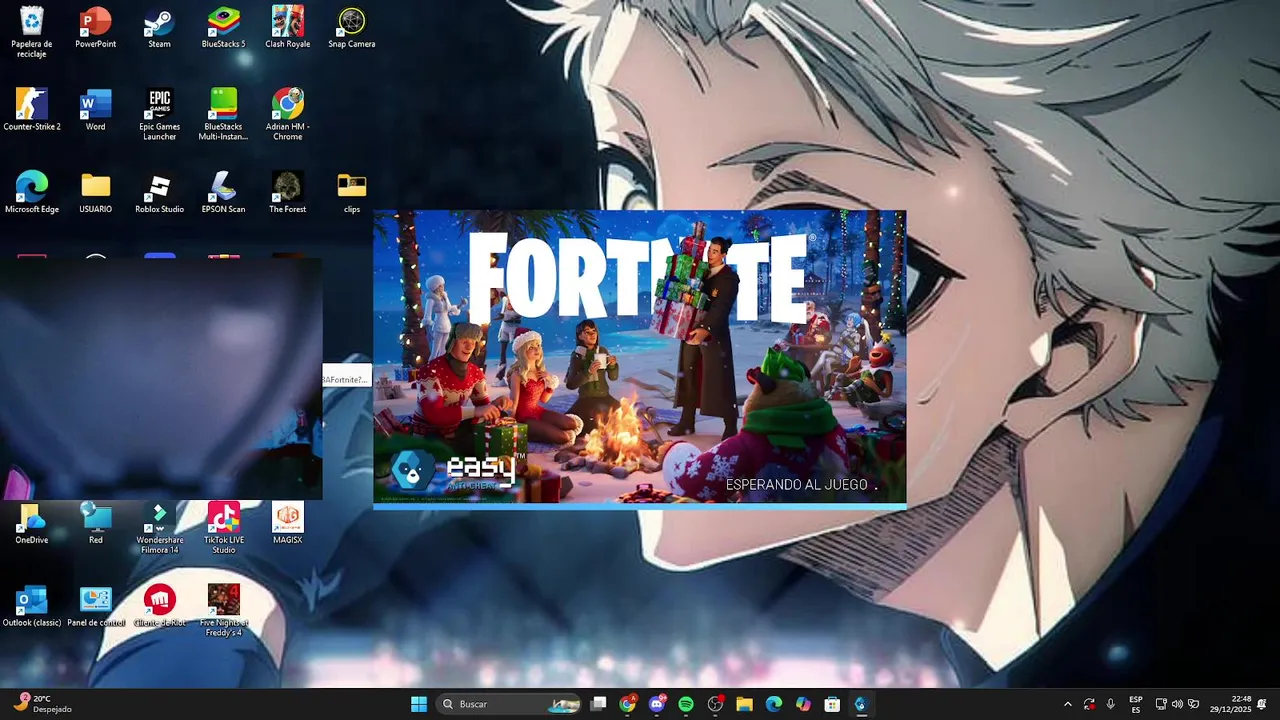Expand the hidden system tray icons chevron
Screen dimensions: 1280x720
click(x=1067, y=704)
